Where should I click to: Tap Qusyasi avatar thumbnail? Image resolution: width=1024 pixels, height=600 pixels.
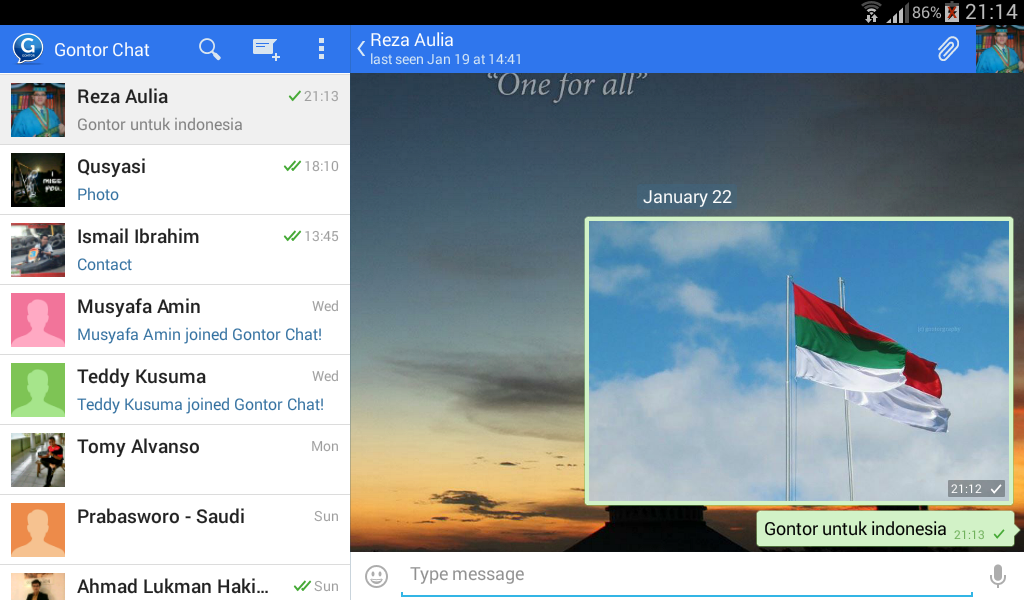(x=38, y=180)
